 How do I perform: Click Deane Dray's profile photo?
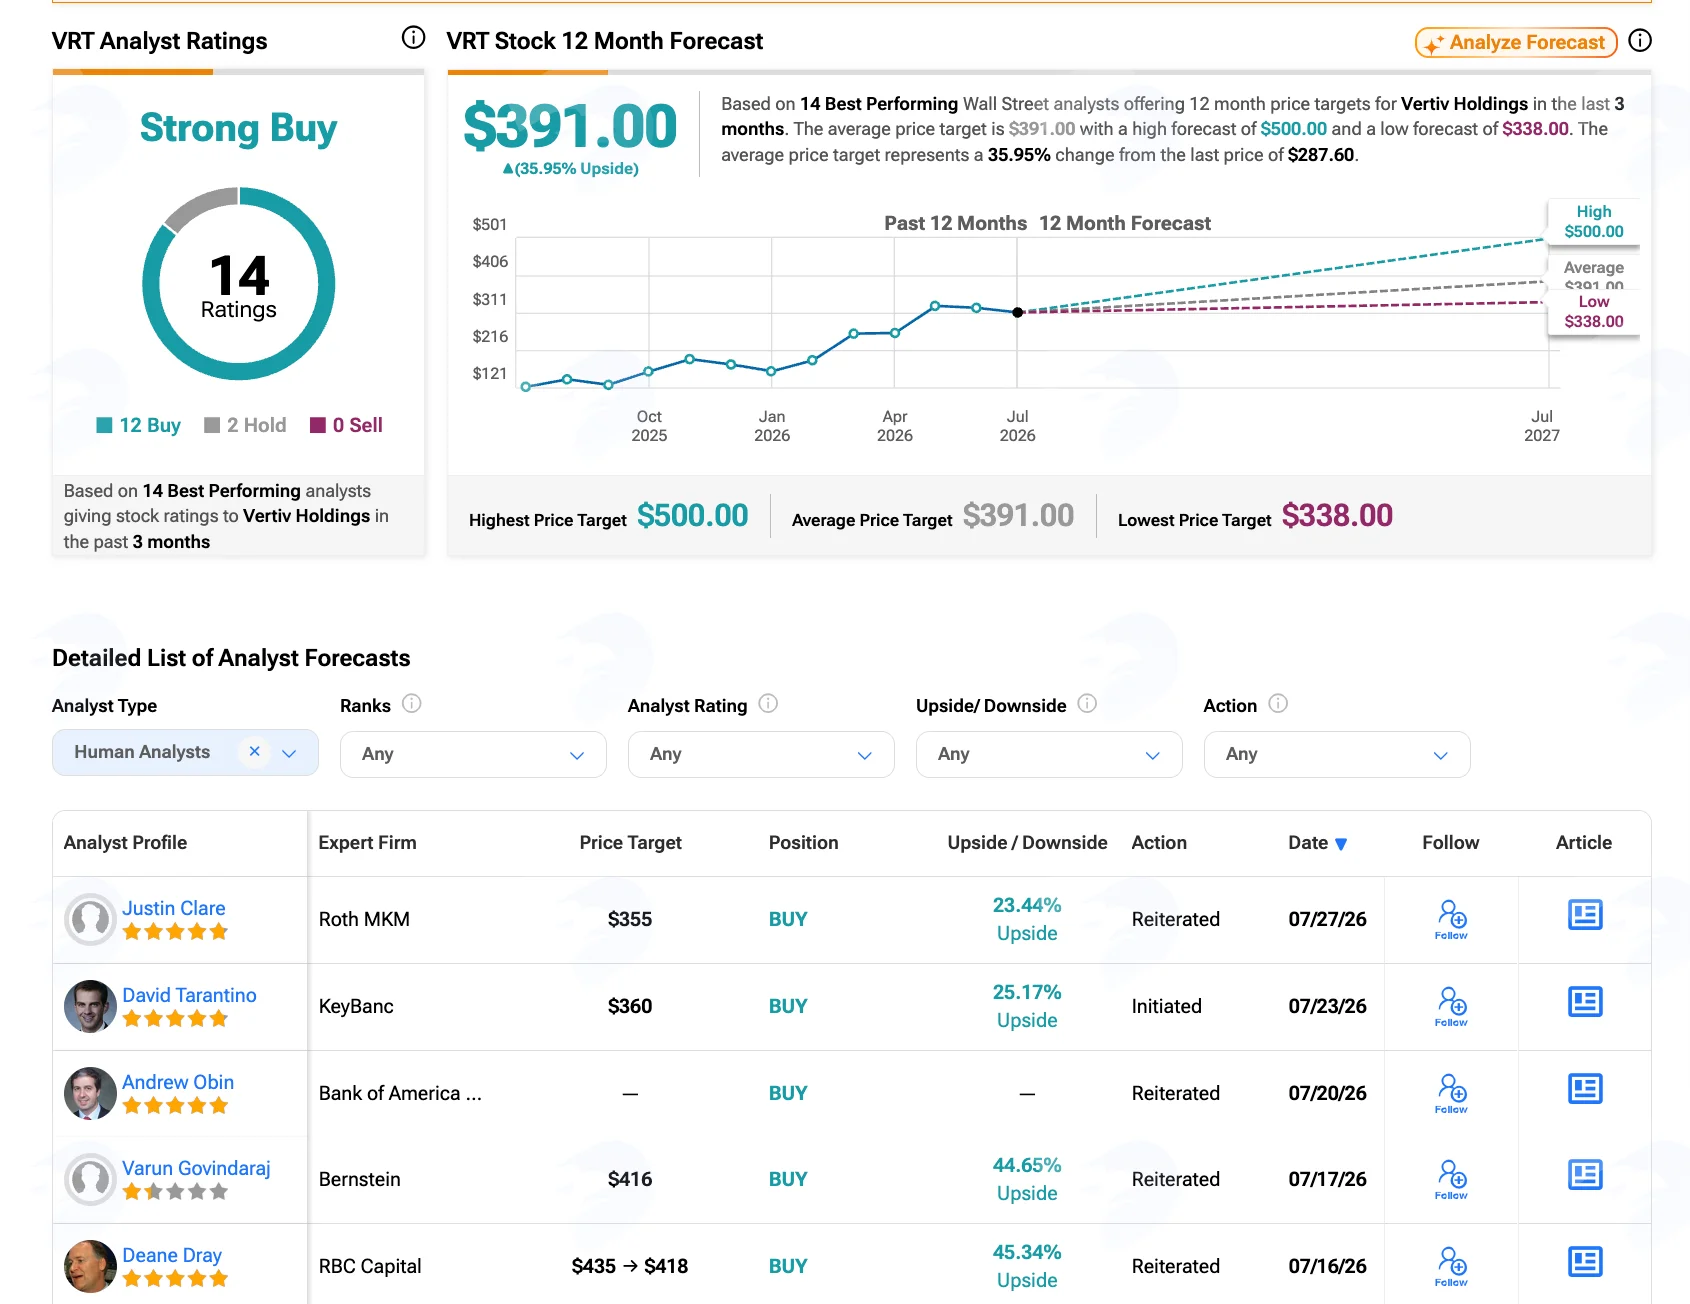tap(90, 1266)
